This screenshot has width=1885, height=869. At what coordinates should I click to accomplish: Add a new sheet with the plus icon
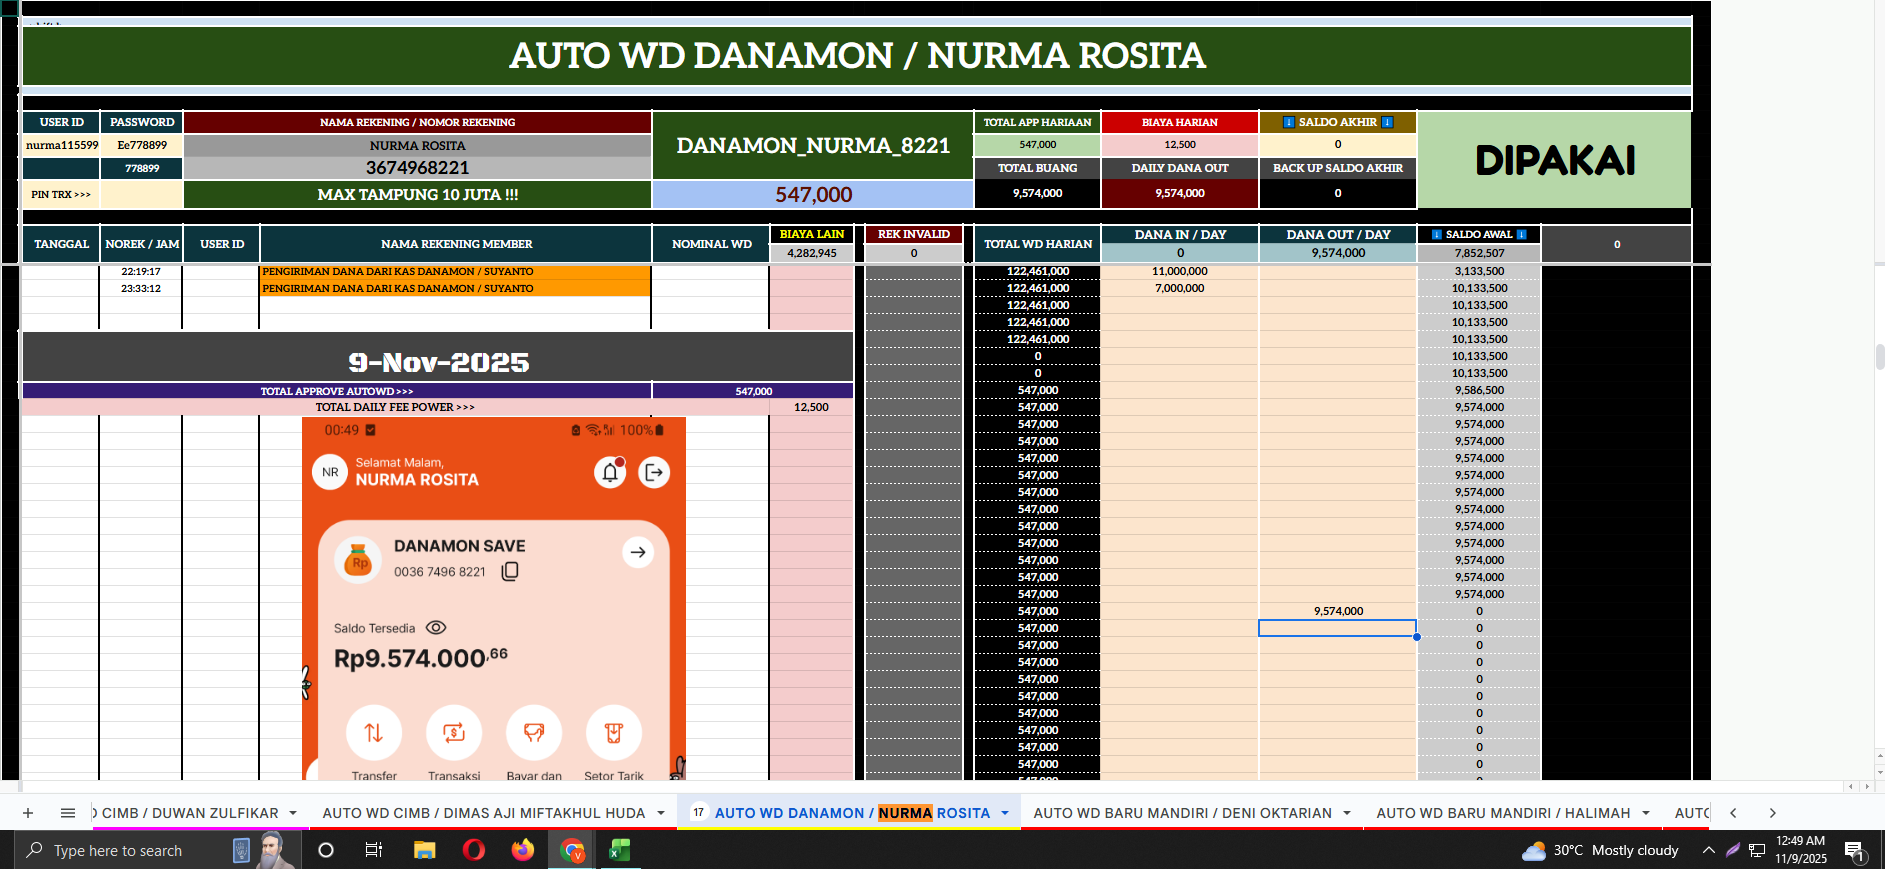tap(28, 813)
